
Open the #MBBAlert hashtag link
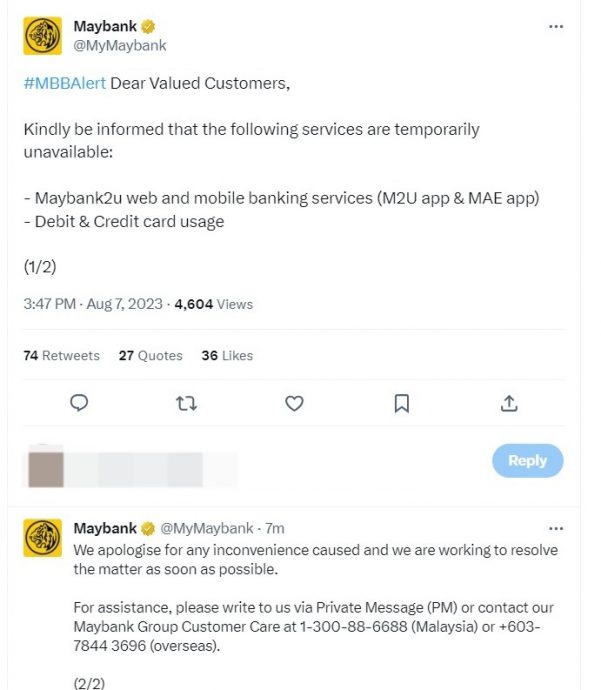64,83
